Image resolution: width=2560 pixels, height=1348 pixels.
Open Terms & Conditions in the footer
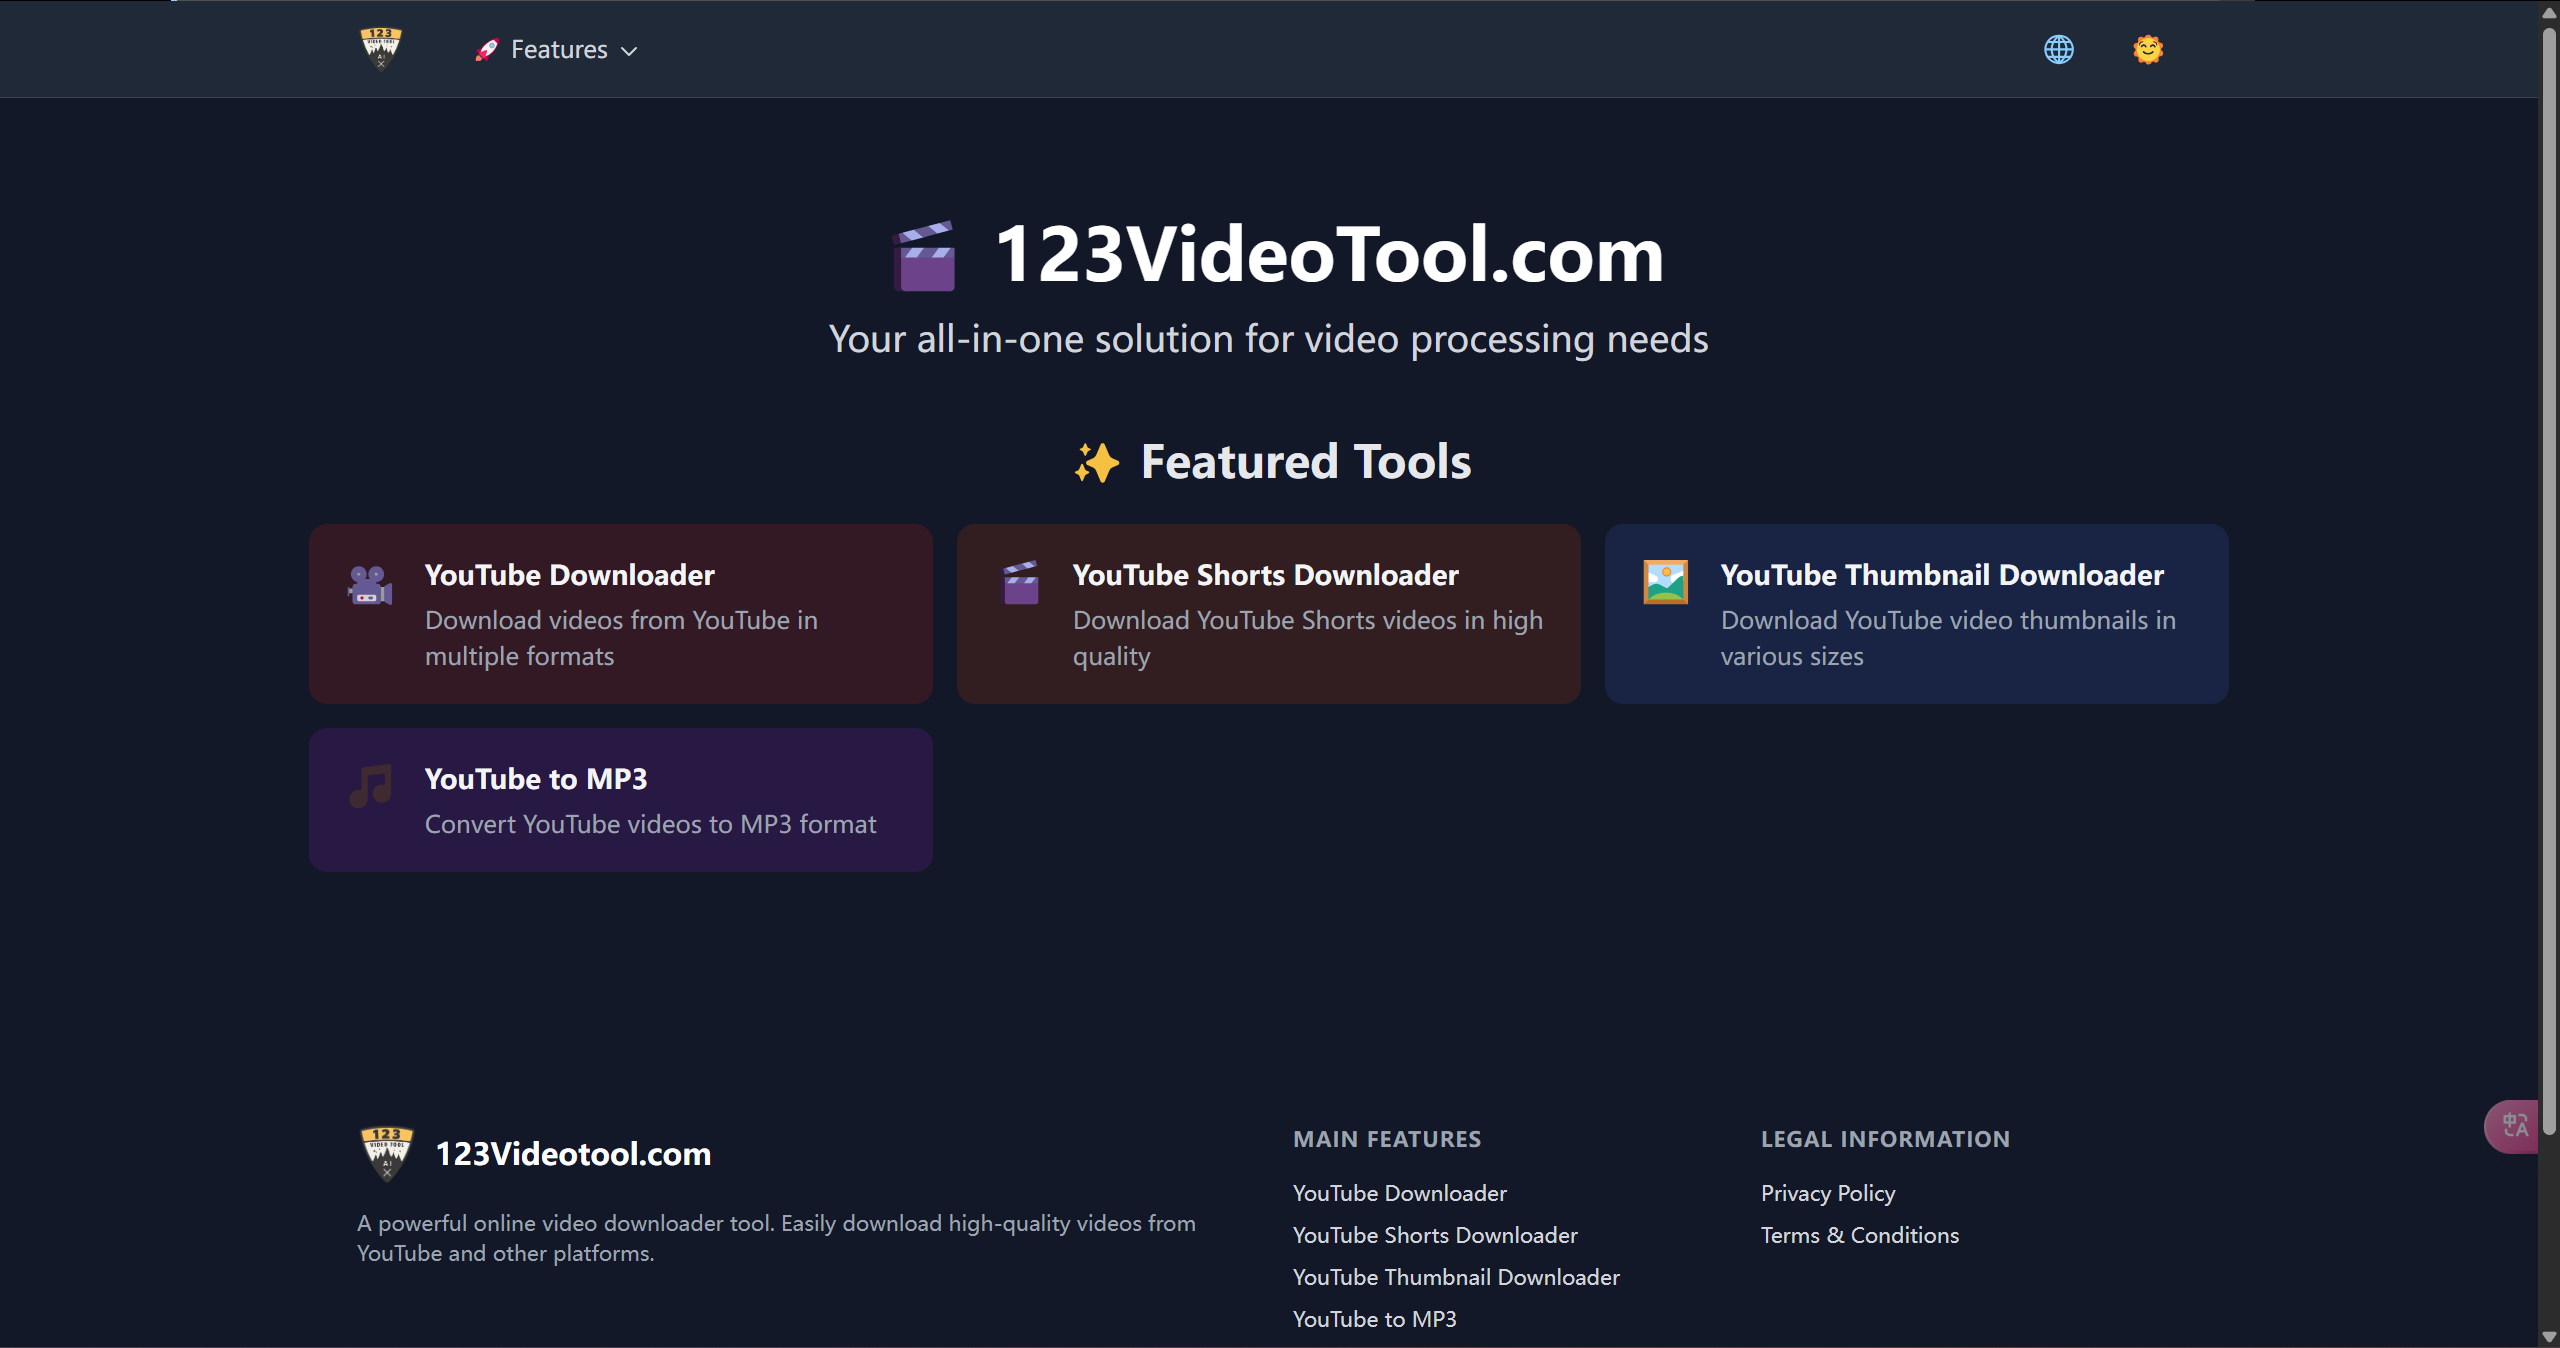1859,1235
